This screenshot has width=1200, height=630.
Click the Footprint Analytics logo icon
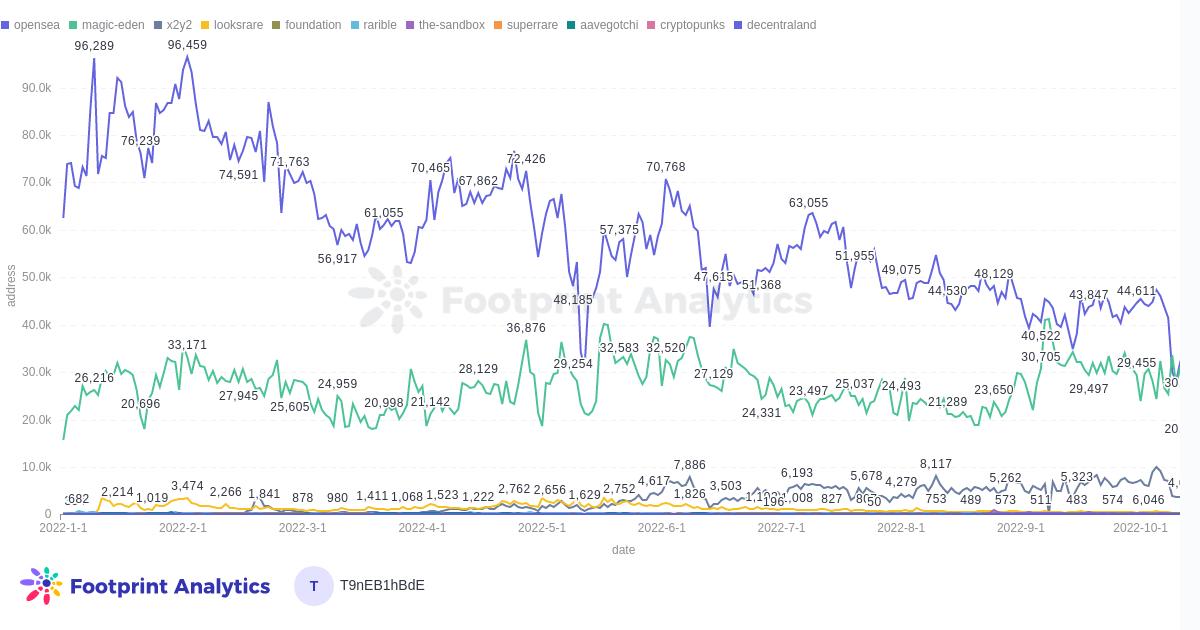point(41,586)
